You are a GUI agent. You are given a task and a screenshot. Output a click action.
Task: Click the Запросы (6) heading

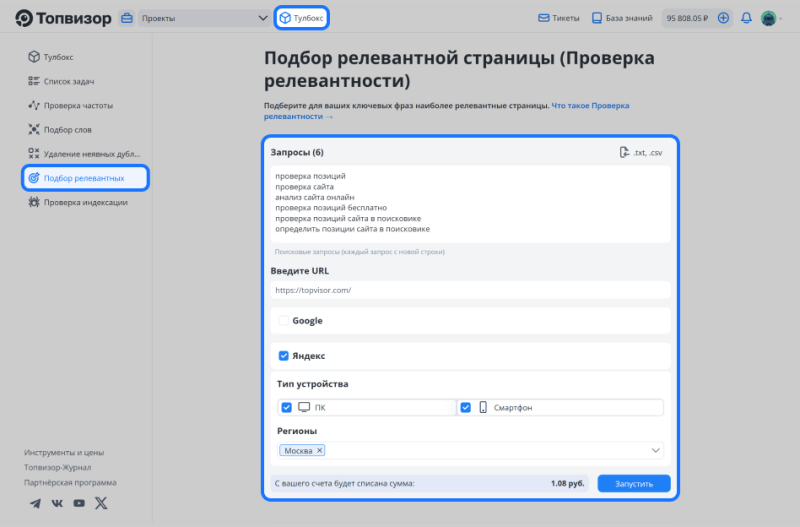click(x=297, y=152)
